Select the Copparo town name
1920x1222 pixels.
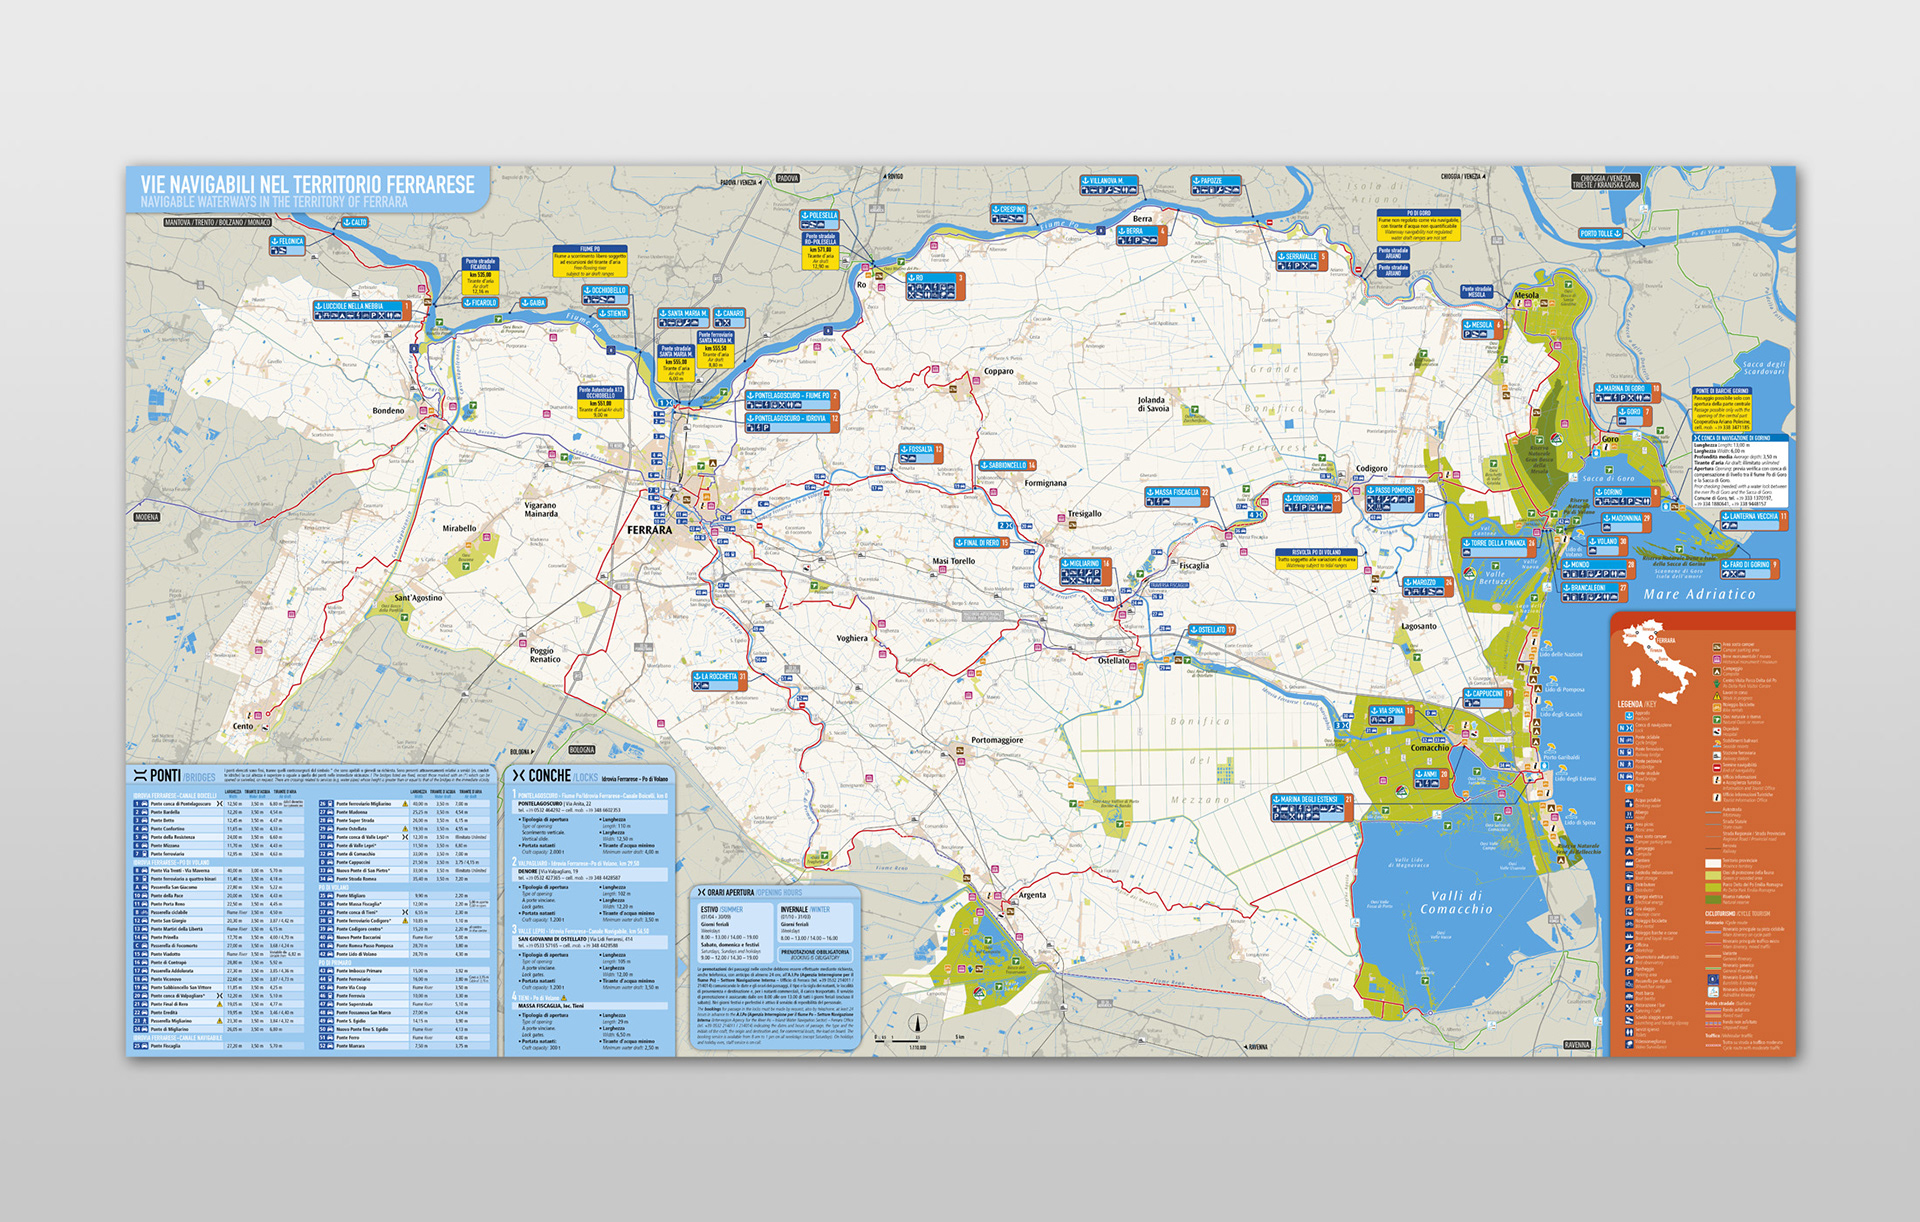click(x=998, y=371)
